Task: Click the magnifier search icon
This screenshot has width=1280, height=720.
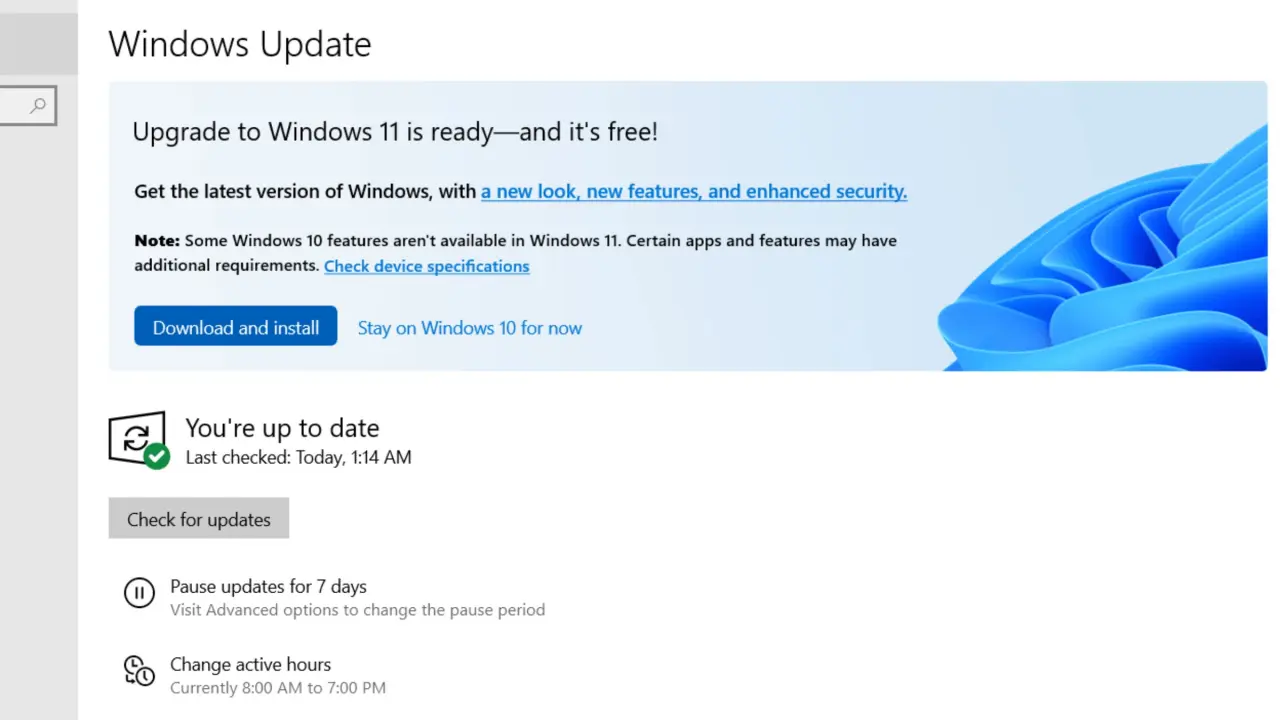Action: pyautogui.click(x=38, y=105)
